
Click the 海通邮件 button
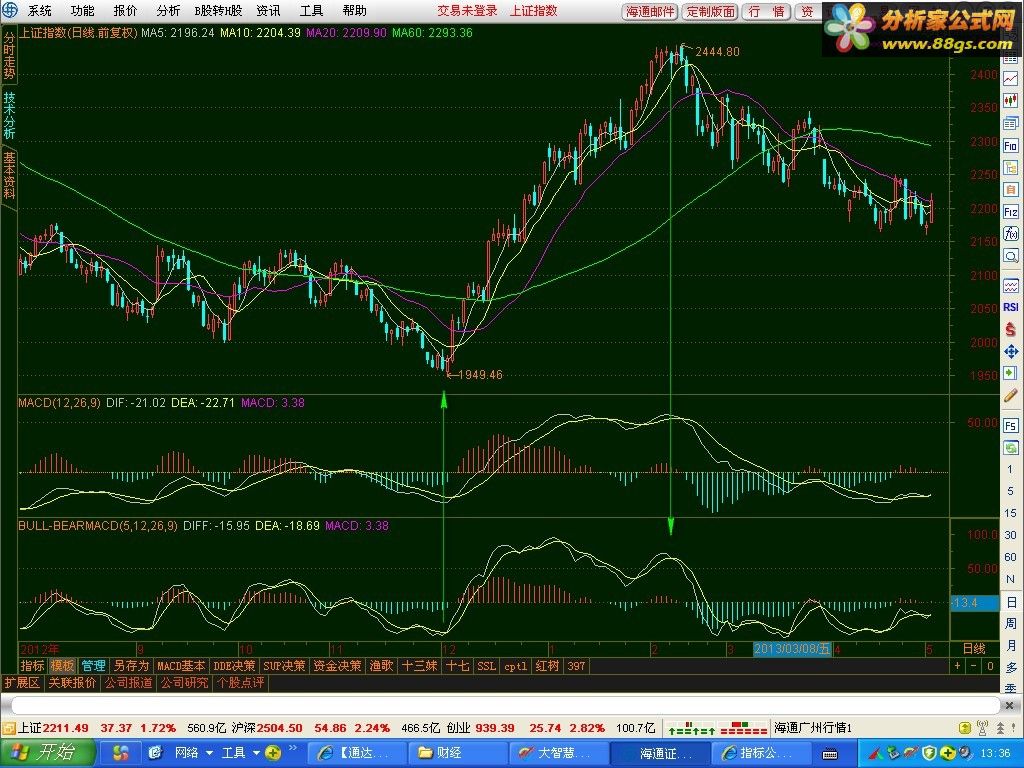(x=650, y=12)
